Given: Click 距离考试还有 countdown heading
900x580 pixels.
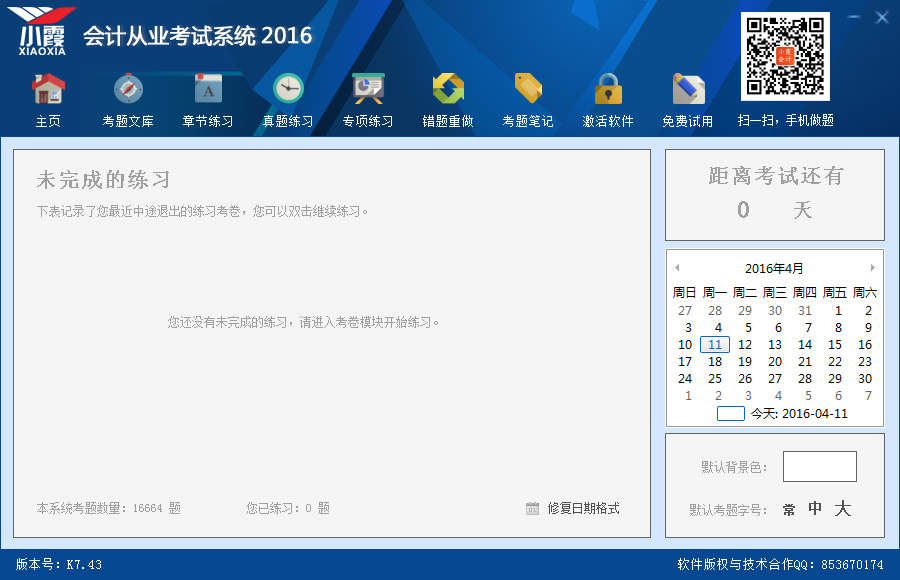Looking at the screenshot, I should pos(776,176).
